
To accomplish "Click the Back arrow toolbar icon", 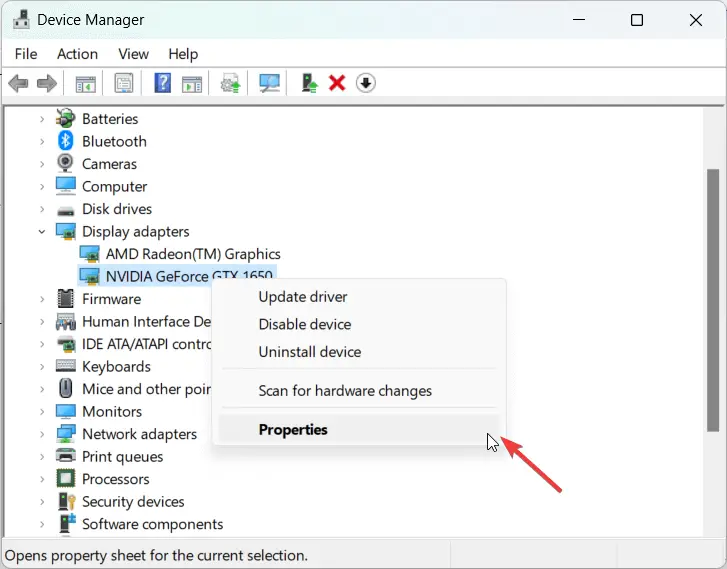I will pyautogui.click(x=19, y=83).
